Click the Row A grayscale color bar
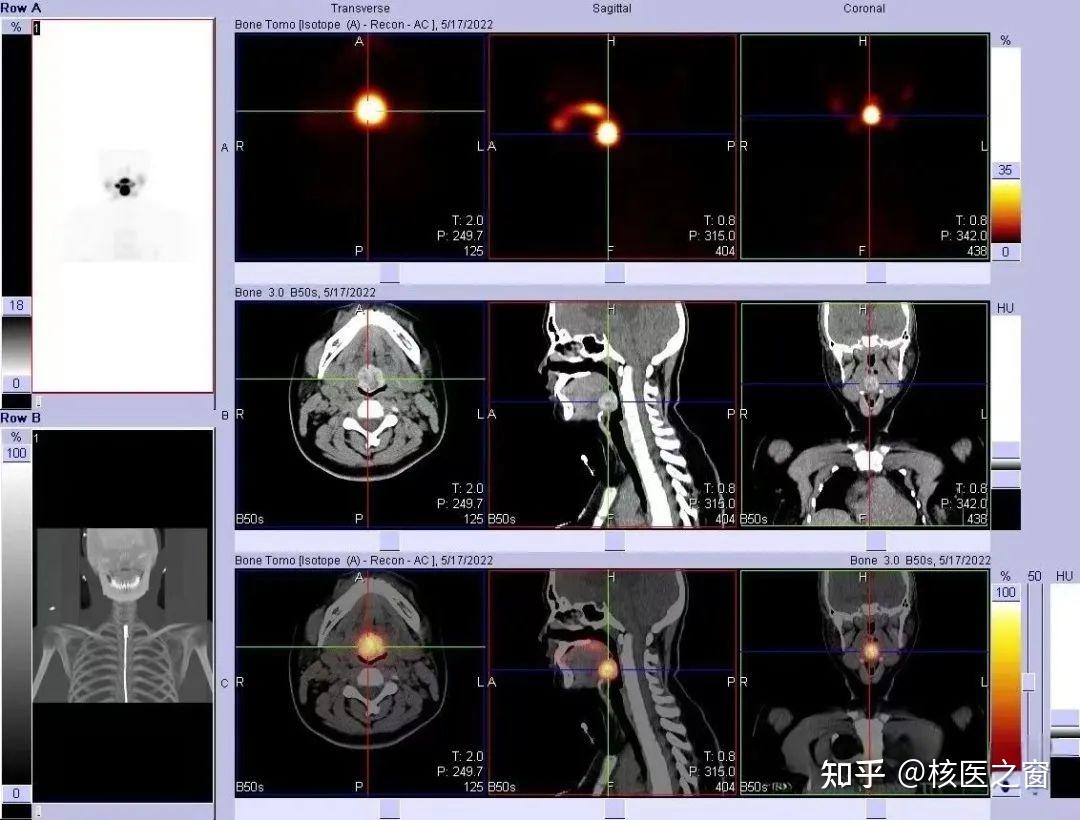 pyautogui.click(x=17, y=344)
